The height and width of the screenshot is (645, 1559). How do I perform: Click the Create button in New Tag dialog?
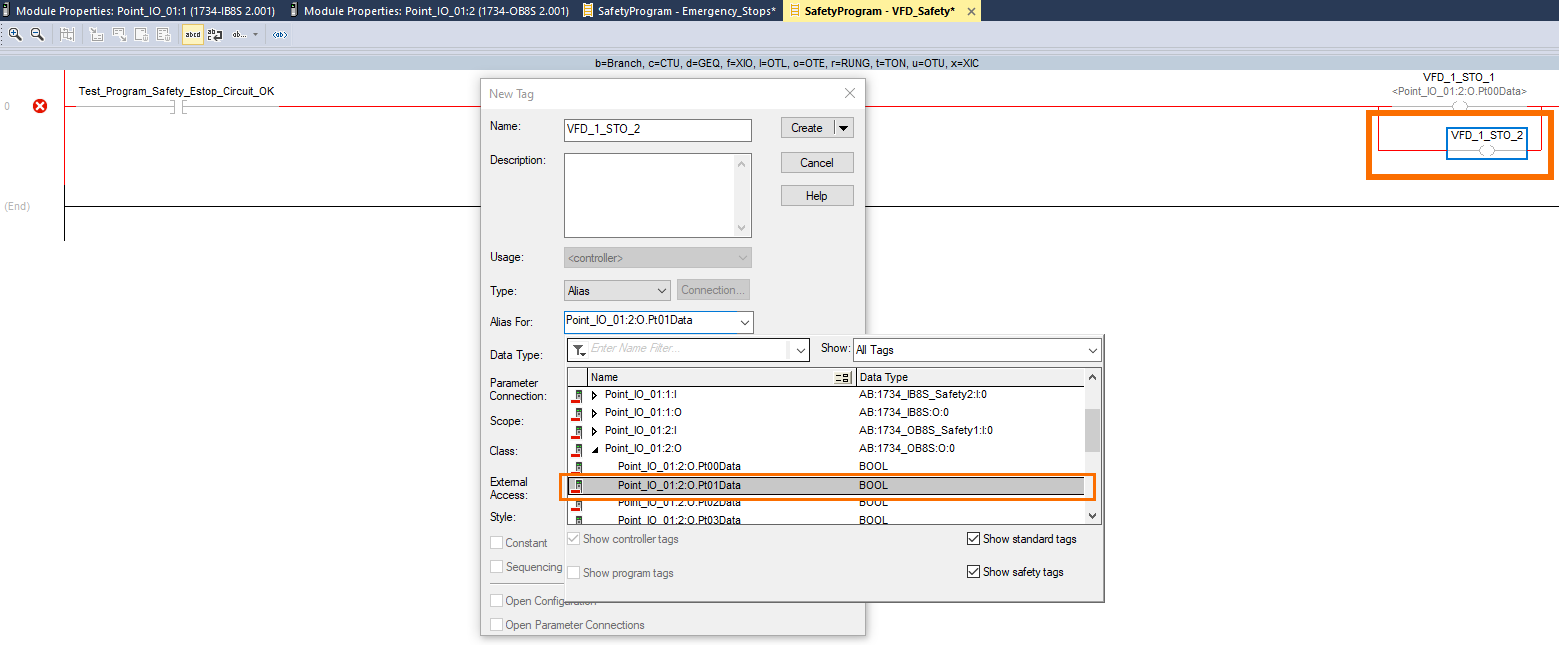(x=806, y=127)
